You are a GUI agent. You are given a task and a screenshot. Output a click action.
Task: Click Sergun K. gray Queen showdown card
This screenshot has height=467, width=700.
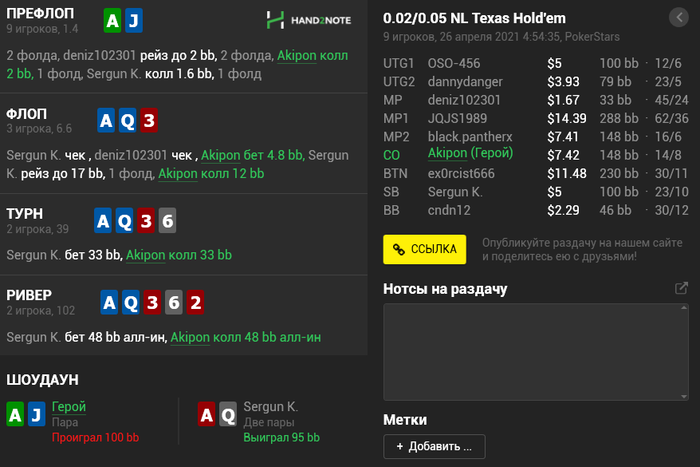pyautogui.click(x=228, y=414)
